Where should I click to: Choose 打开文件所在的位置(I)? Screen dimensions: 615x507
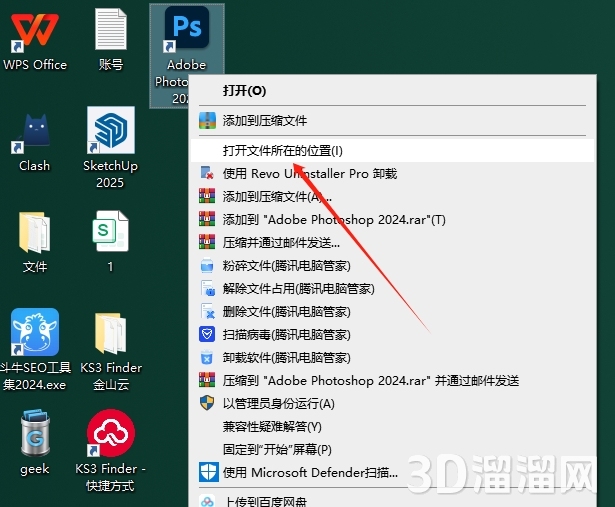click(x=392, y=151)
